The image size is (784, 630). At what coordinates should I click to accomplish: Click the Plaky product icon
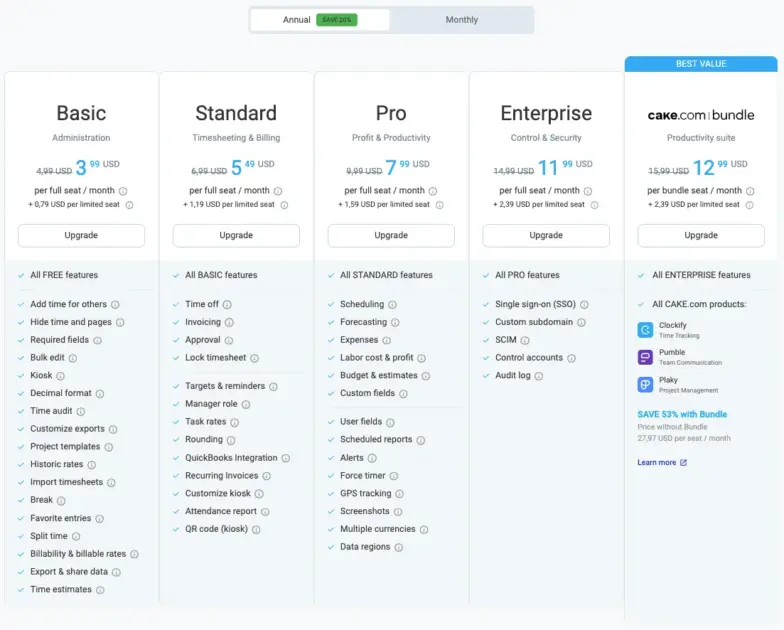(x=645, y=384)
